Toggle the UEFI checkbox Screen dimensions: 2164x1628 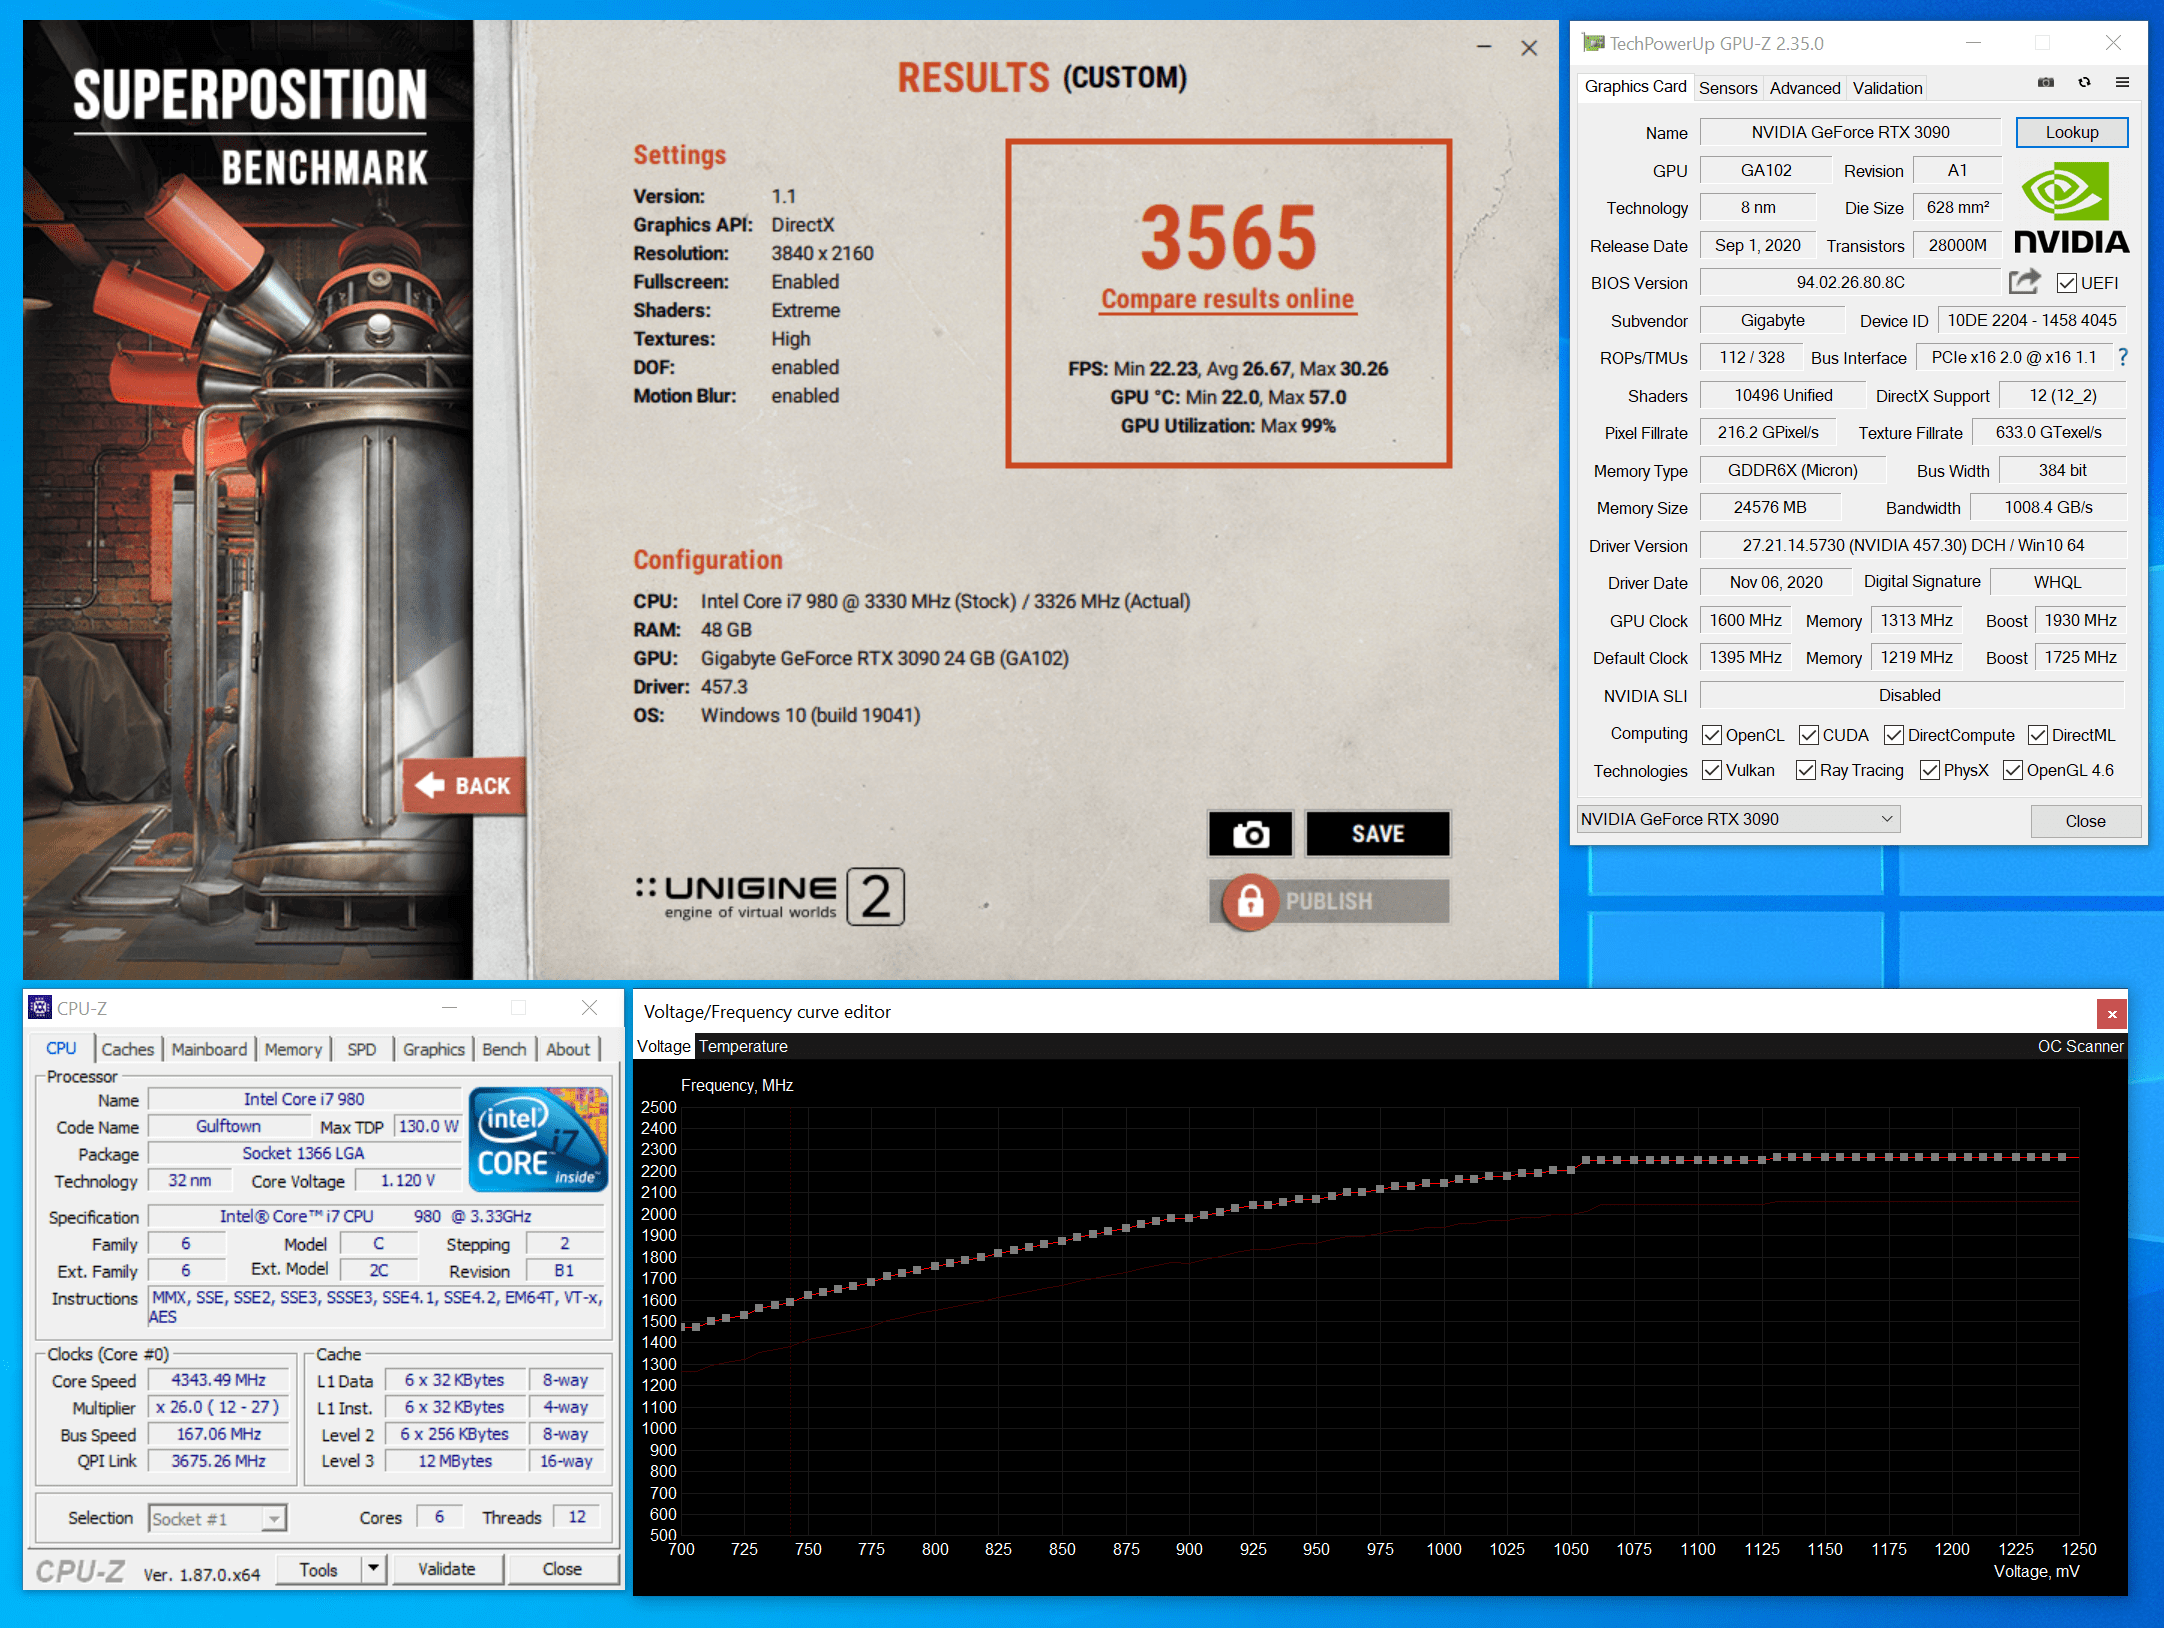(x=2067, y=283)
